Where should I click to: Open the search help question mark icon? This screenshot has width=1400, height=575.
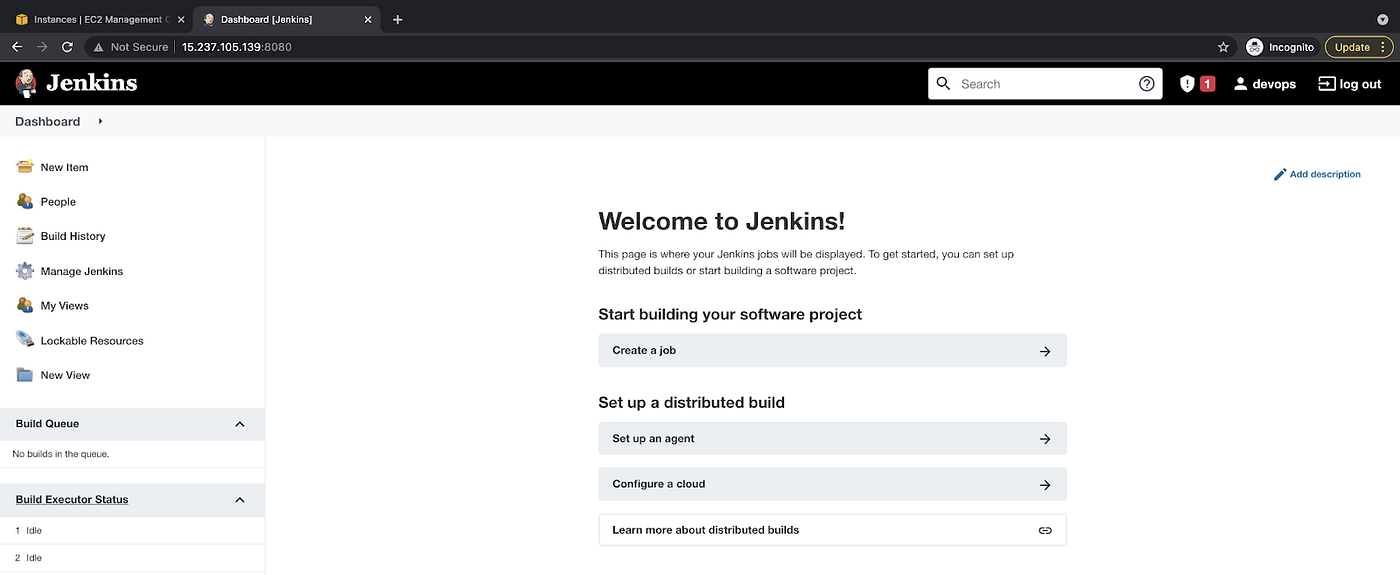coord(1147,84)
